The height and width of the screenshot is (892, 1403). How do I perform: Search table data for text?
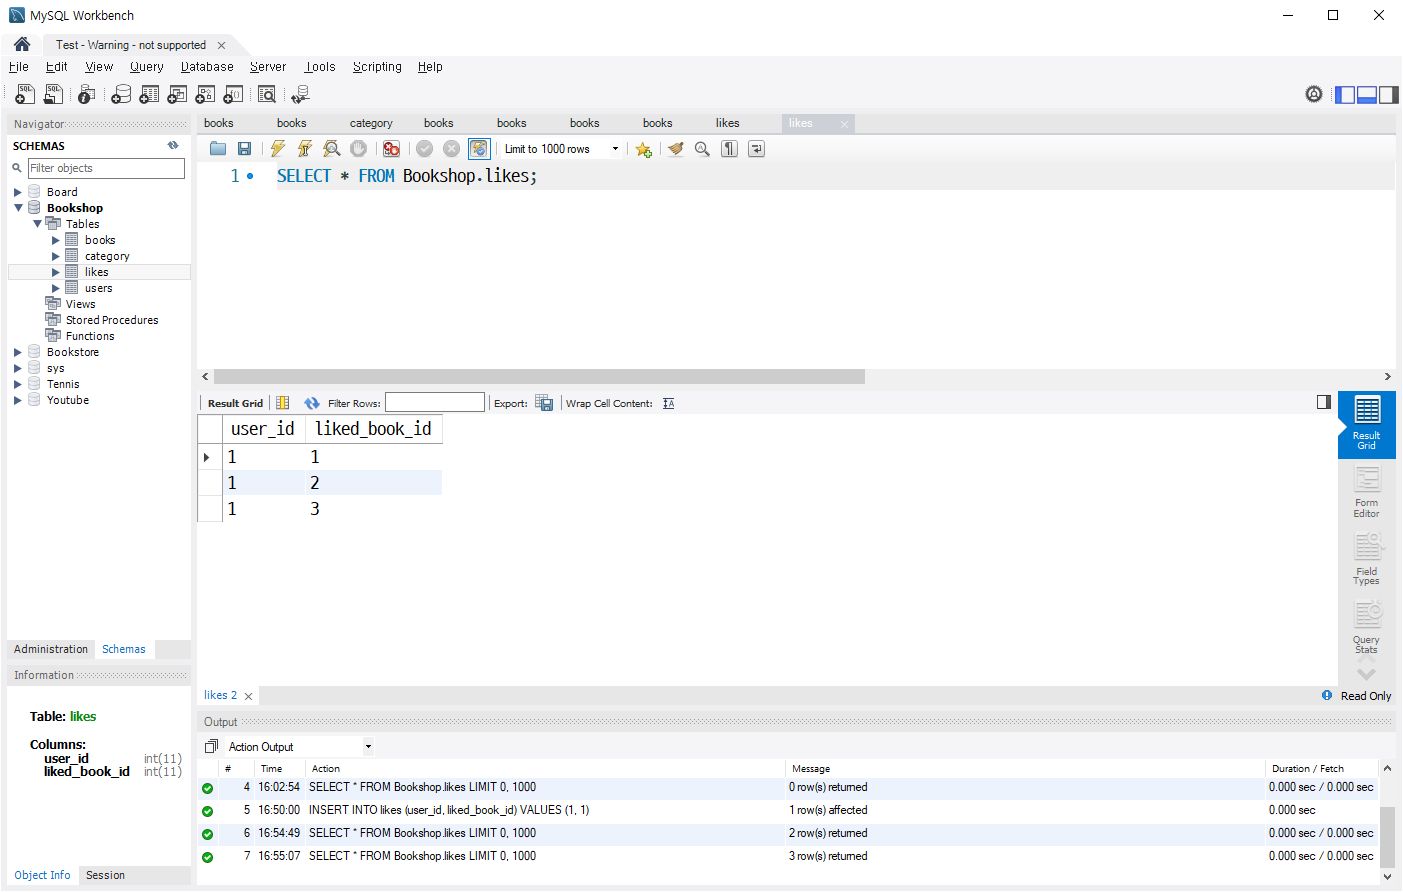click(x=267, y=94)
